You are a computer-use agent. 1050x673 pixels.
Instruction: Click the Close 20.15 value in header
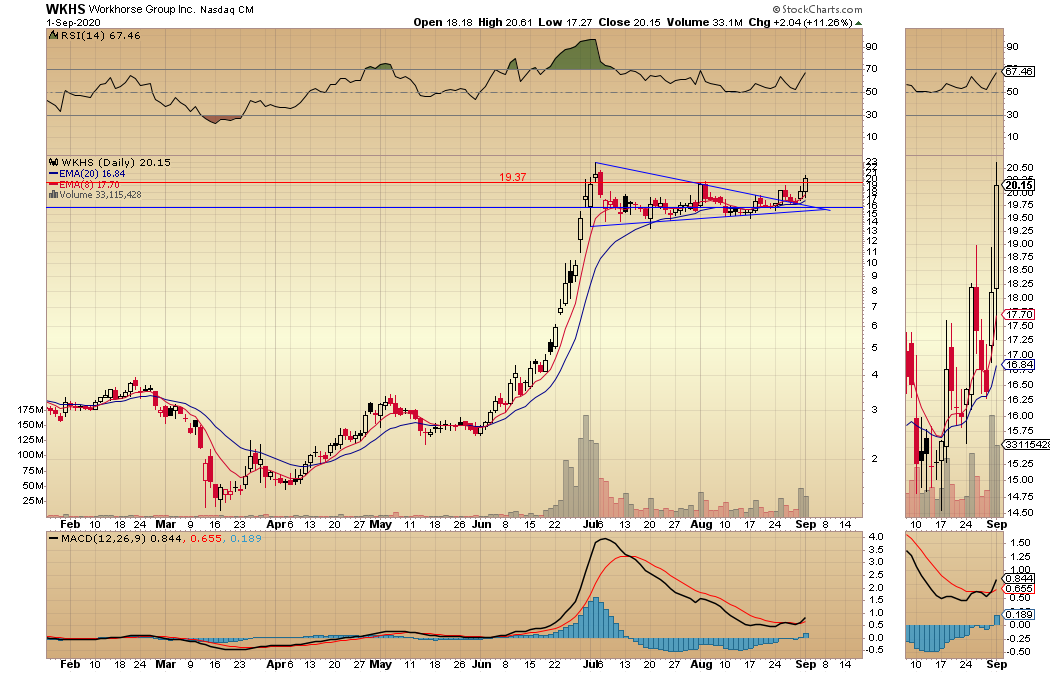(x=629, y=22)
